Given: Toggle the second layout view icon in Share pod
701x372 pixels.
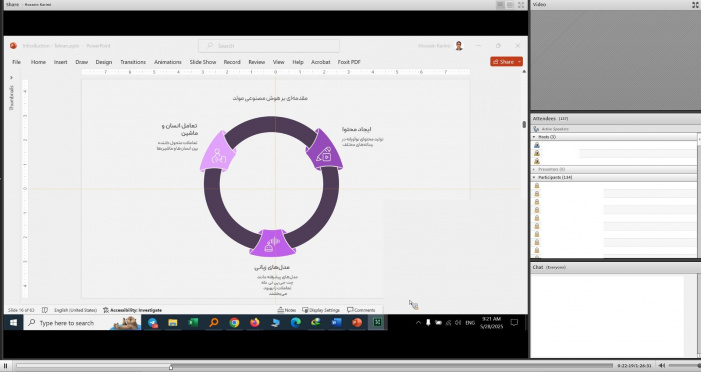Looking at the screenshot, I should tap(510, 4).
